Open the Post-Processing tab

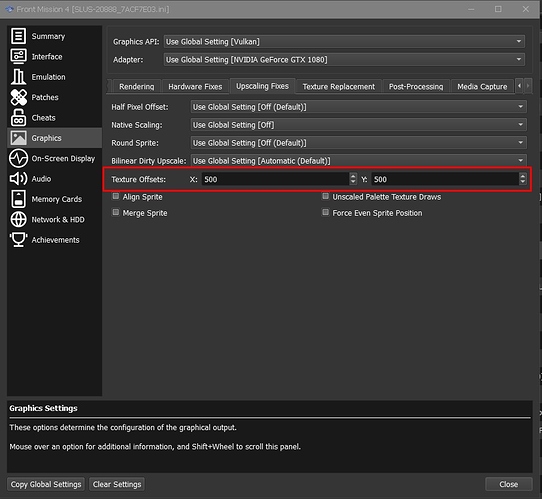point(416,86)
